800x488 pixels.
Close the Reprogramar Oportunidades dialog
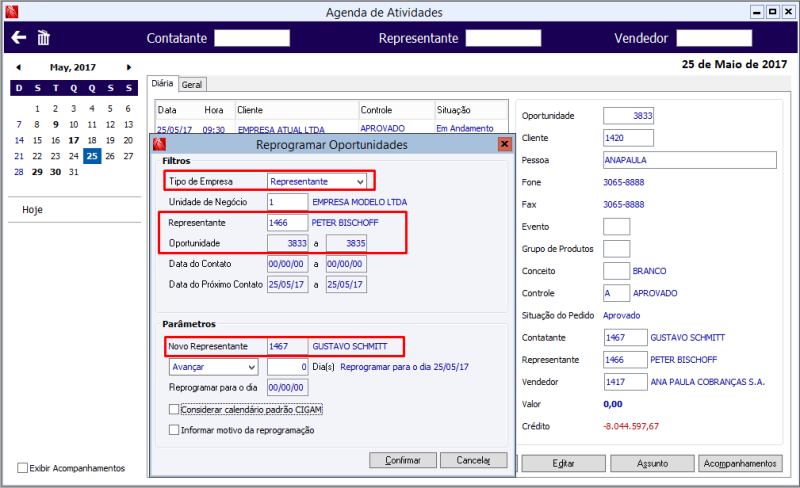click(505, 144)
